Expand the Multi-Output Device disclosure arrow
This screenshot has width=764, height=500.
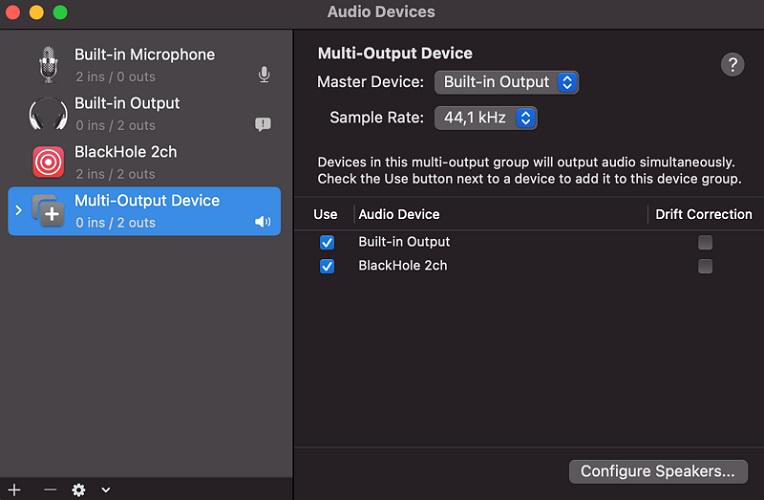(x=19, y=210)
